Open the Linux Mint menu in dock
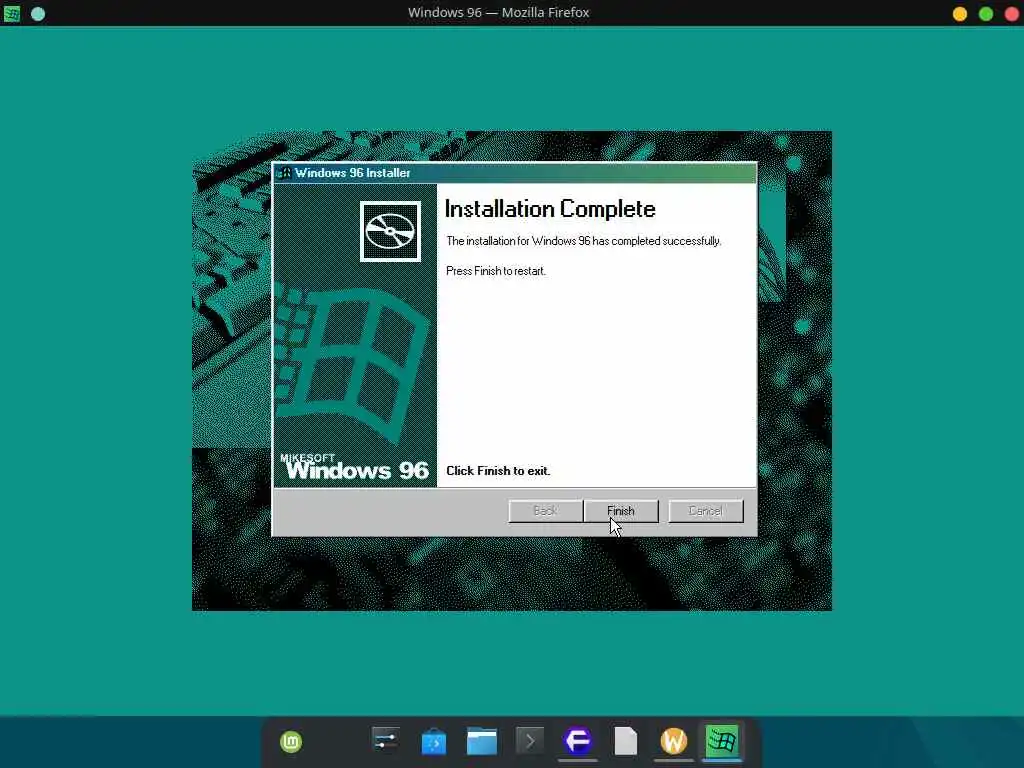Viewport: 1024px width, 768px height. point(291,741)
